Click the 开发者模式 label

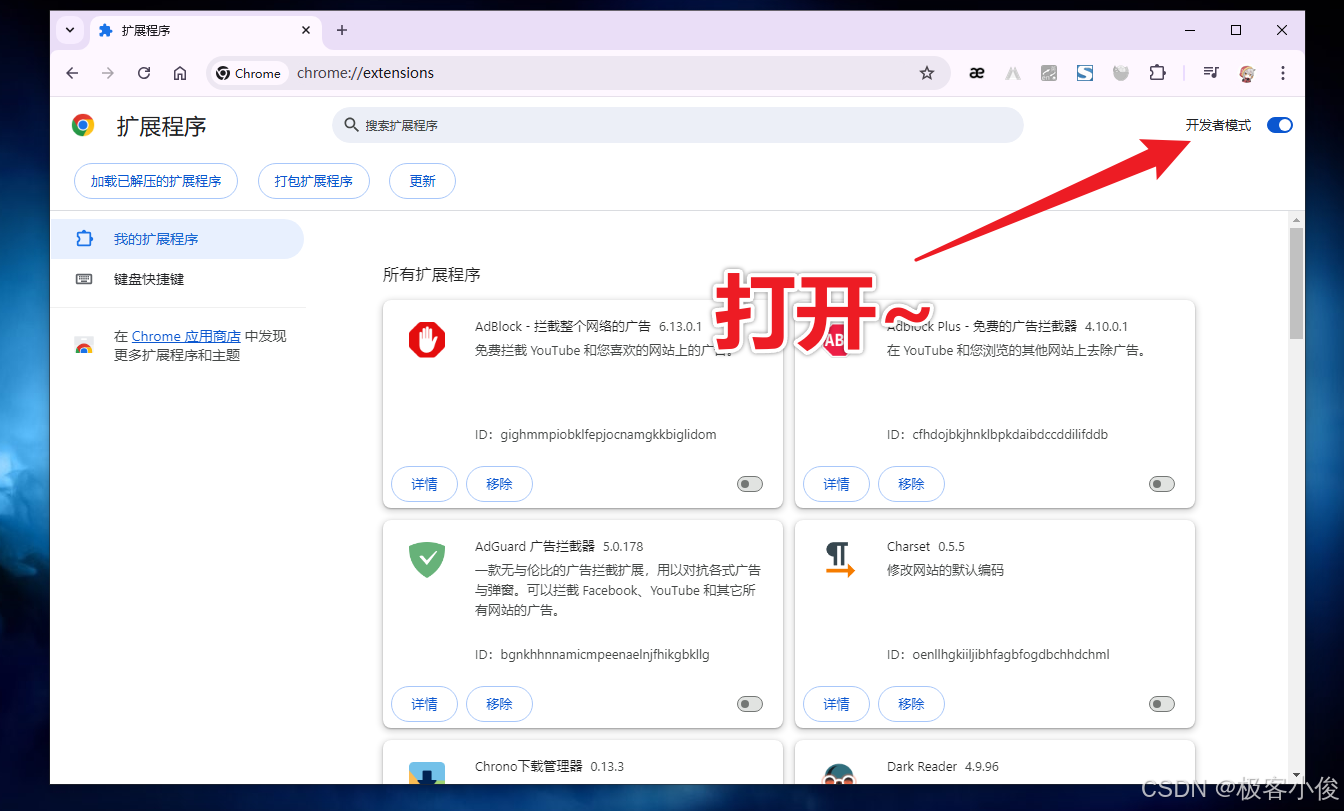(1218, 125)
